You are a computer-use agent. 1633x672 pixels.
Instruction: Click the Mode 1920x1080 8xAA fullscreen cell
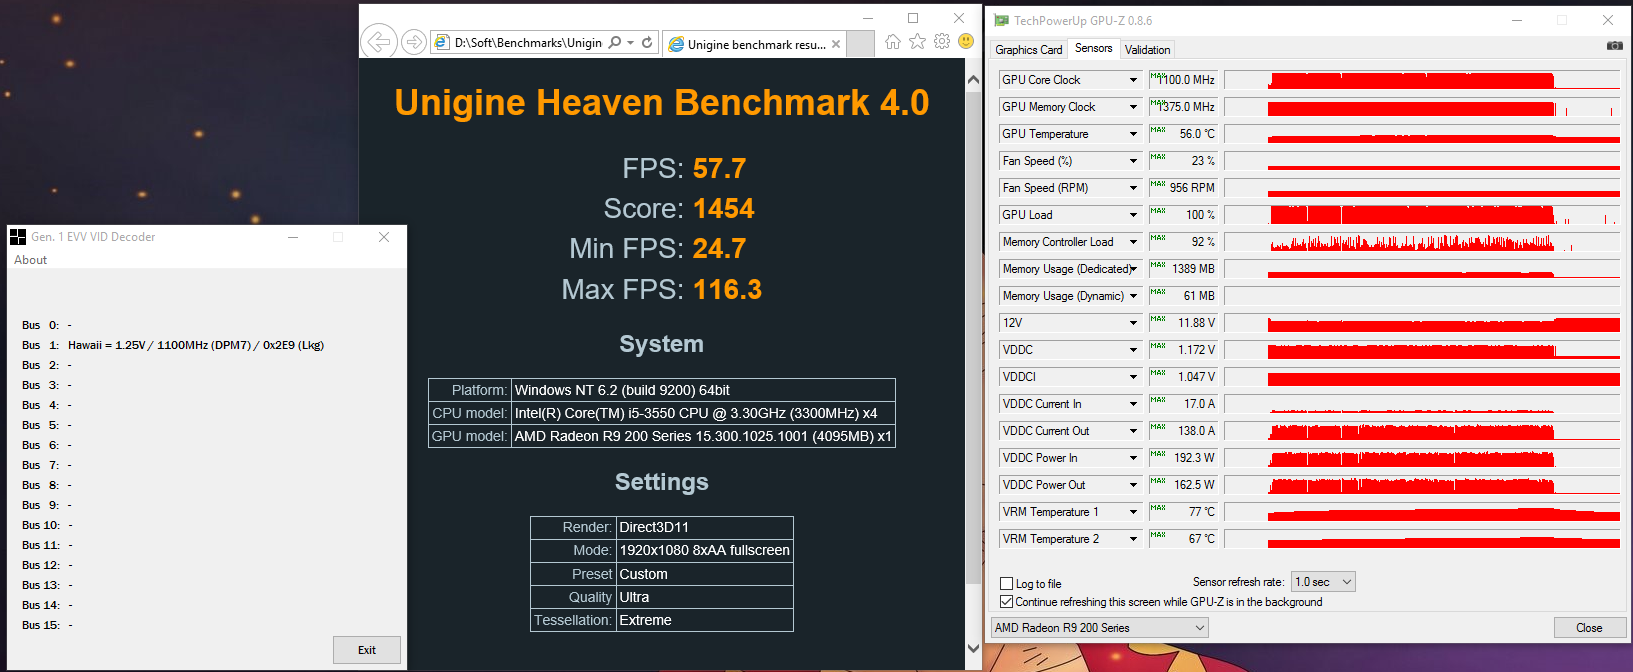(705, 550)
